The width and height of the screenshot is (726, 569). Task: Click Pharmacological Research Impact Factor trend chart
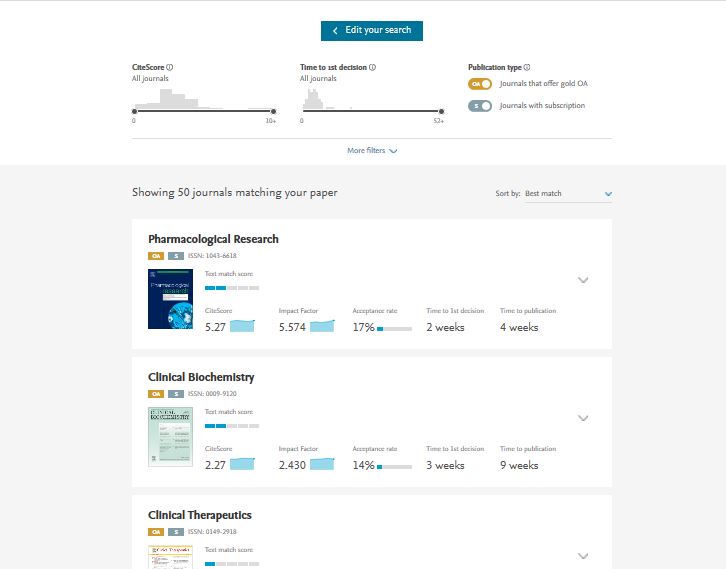click(322, 326)
